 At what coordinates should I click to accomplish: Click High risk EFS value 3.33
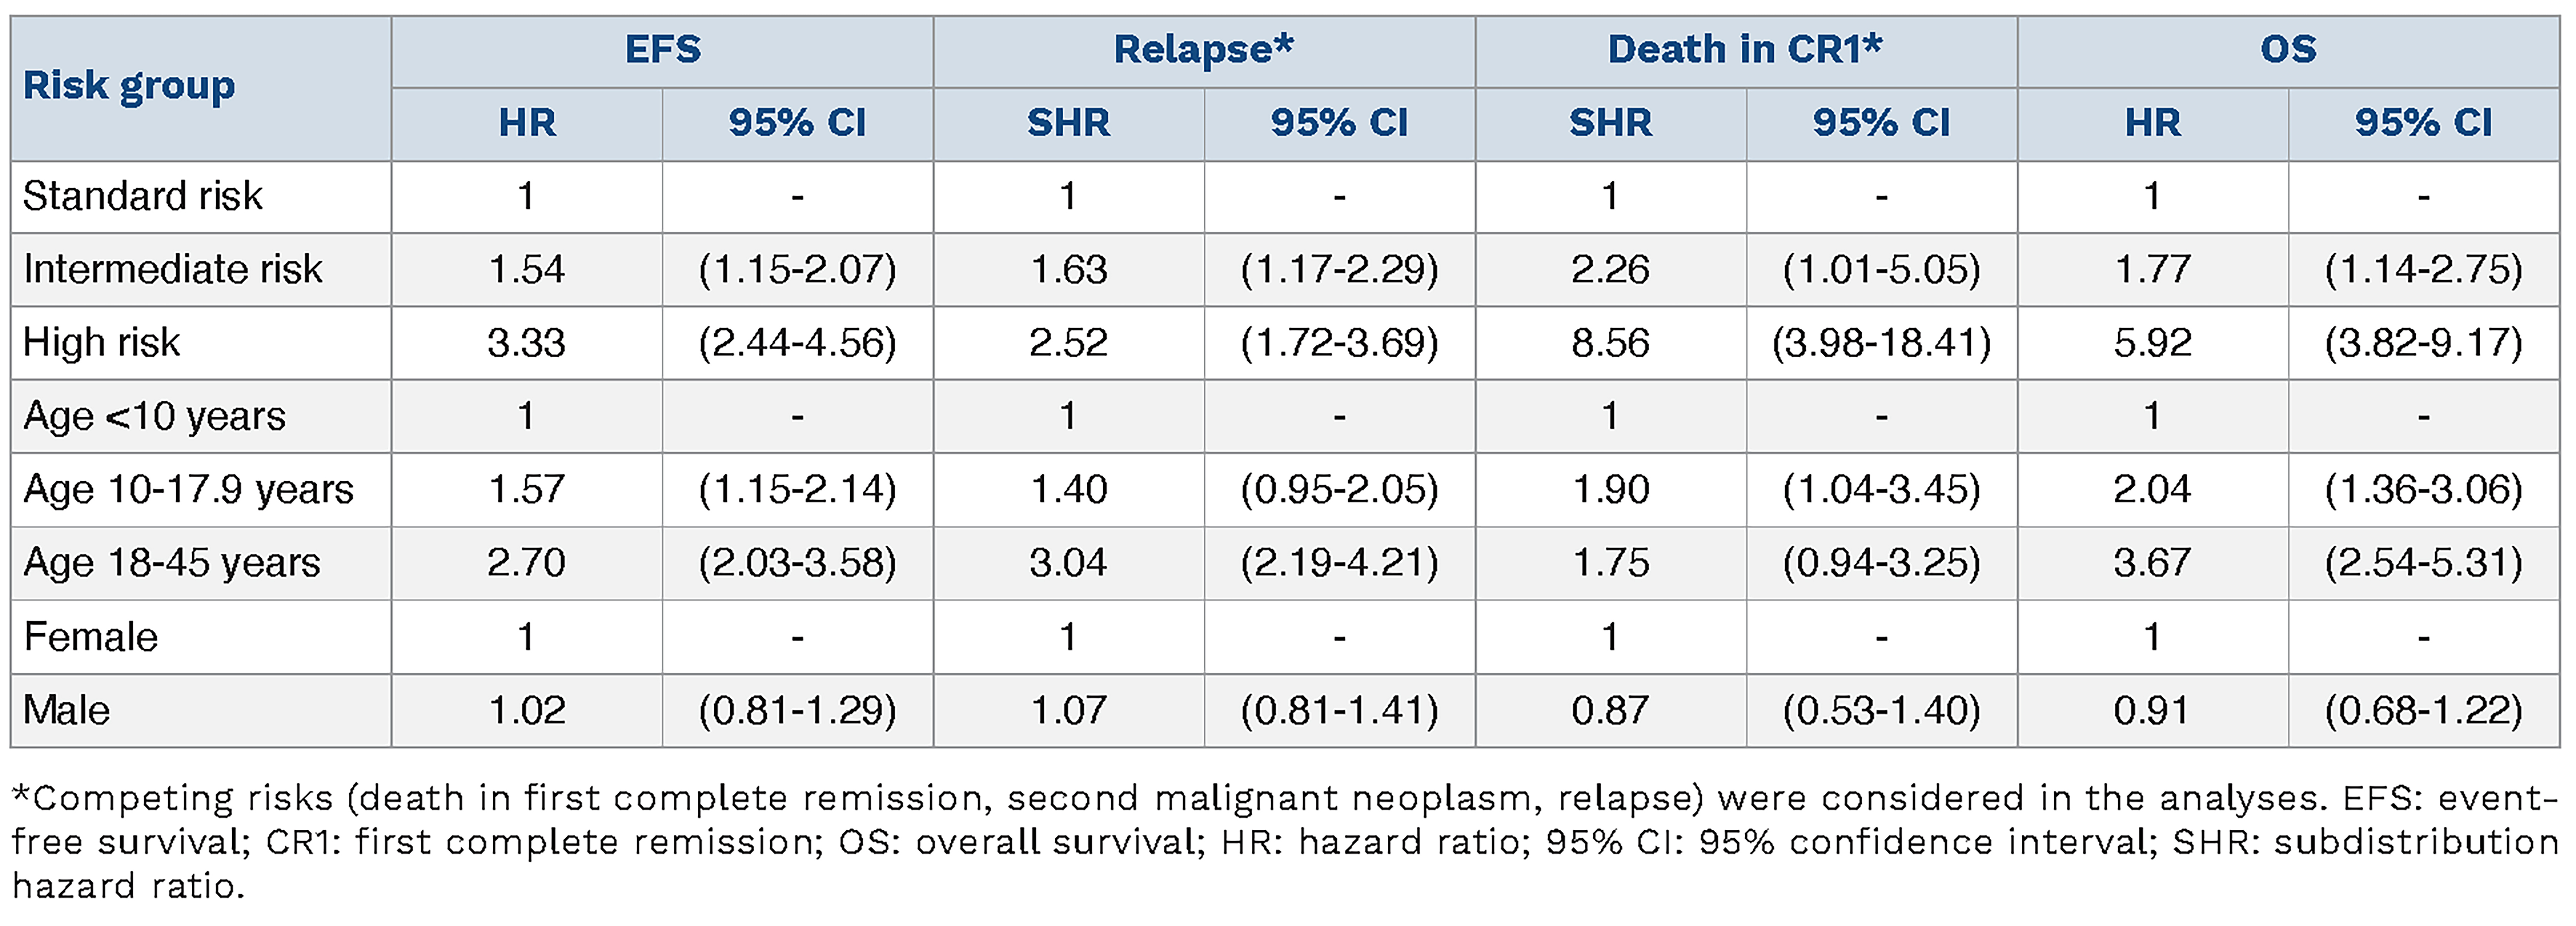point(526,343)
